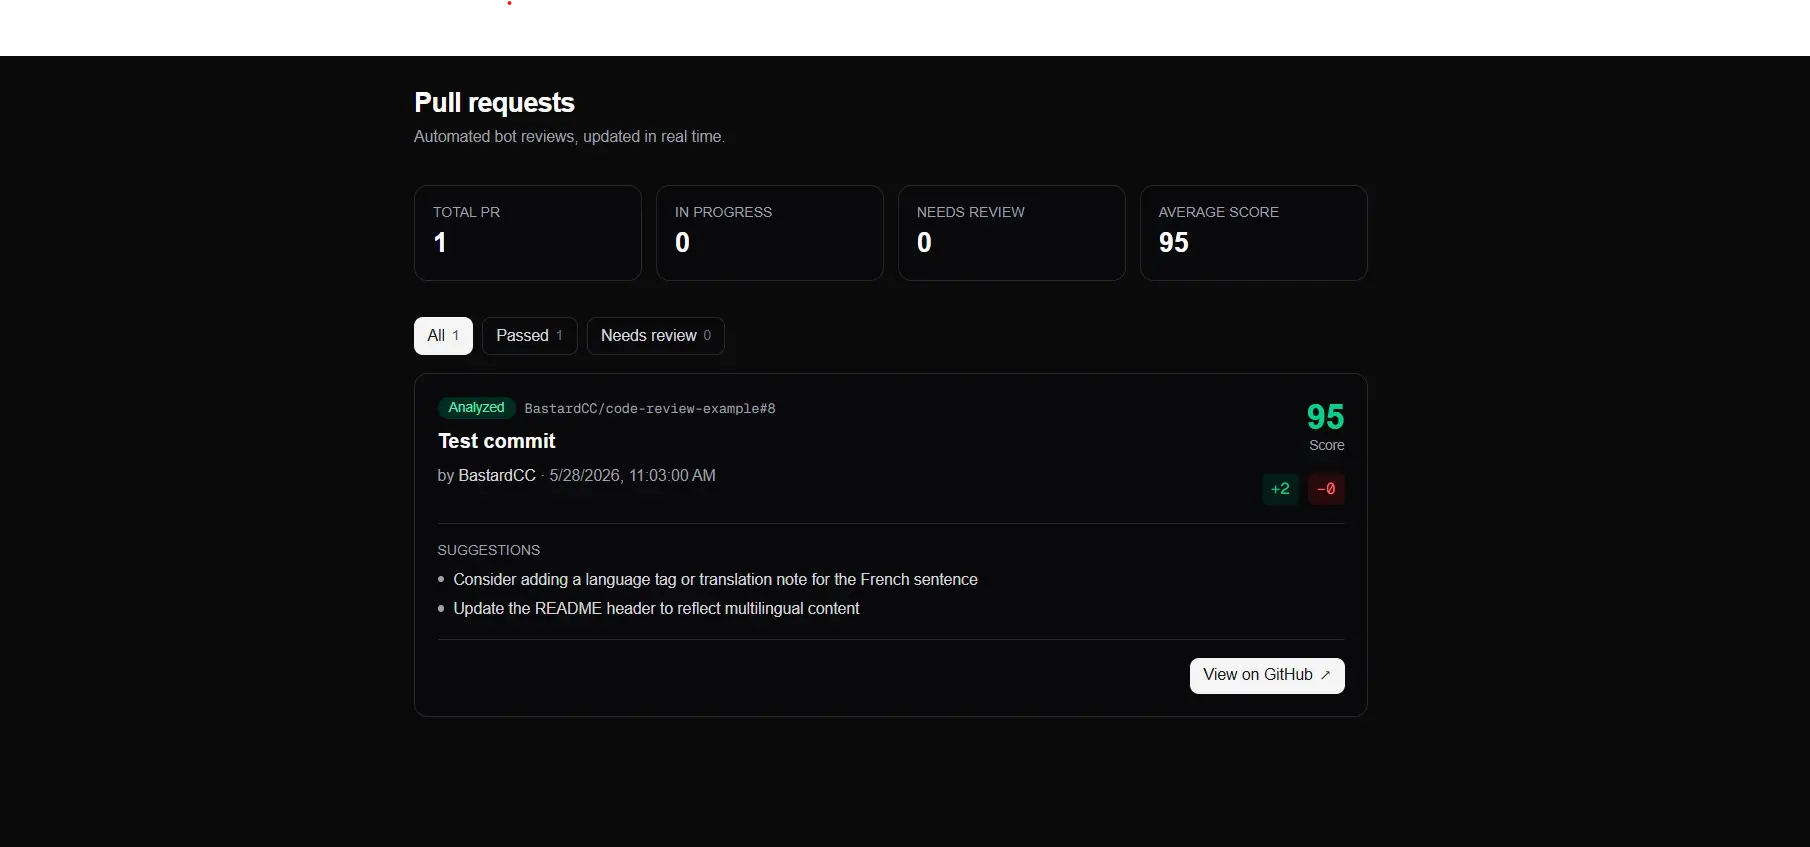Image resolution: width=1810 pixels, height=847 pixels.
Task: Open the BastardCC/code-review-example#8 reference
Action: pos(650,409)
